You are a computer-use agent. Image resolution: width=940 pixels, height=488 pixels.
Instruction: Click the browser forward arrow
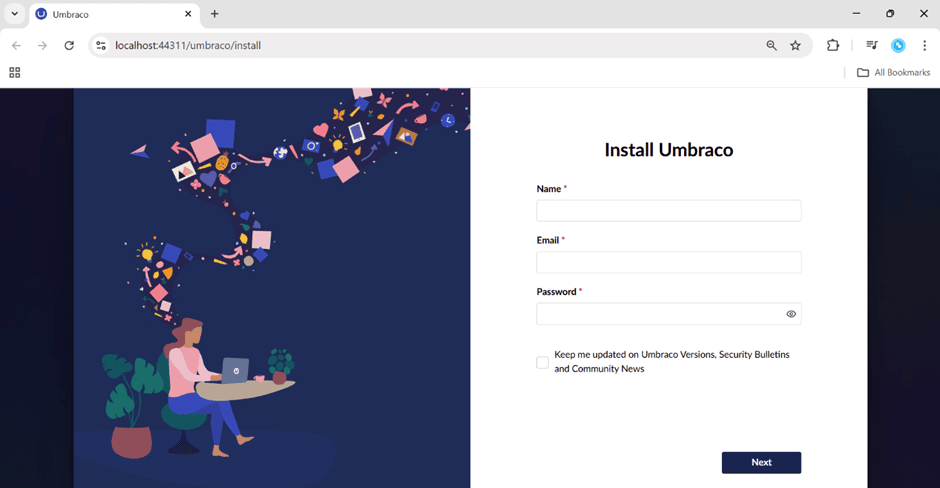coord(42,45)
